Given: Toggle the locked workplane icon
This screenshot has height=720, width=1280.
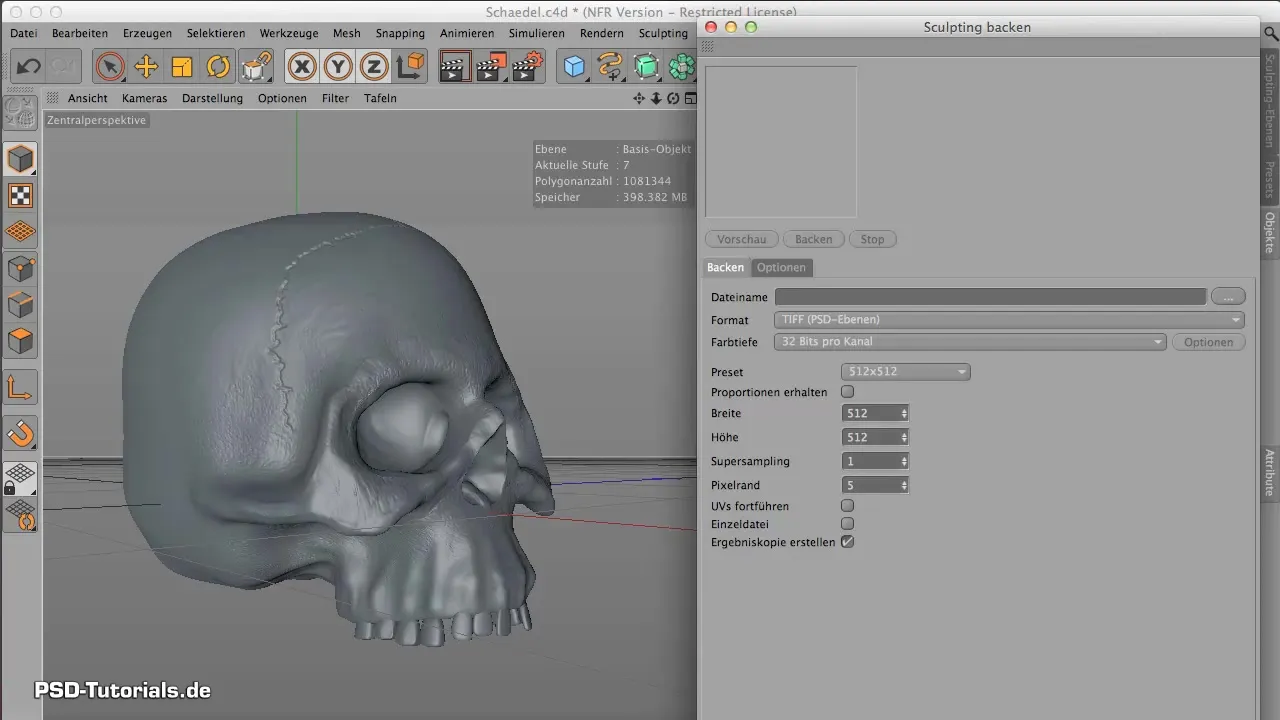Looking at the screenshot, I should pos(20,478).
